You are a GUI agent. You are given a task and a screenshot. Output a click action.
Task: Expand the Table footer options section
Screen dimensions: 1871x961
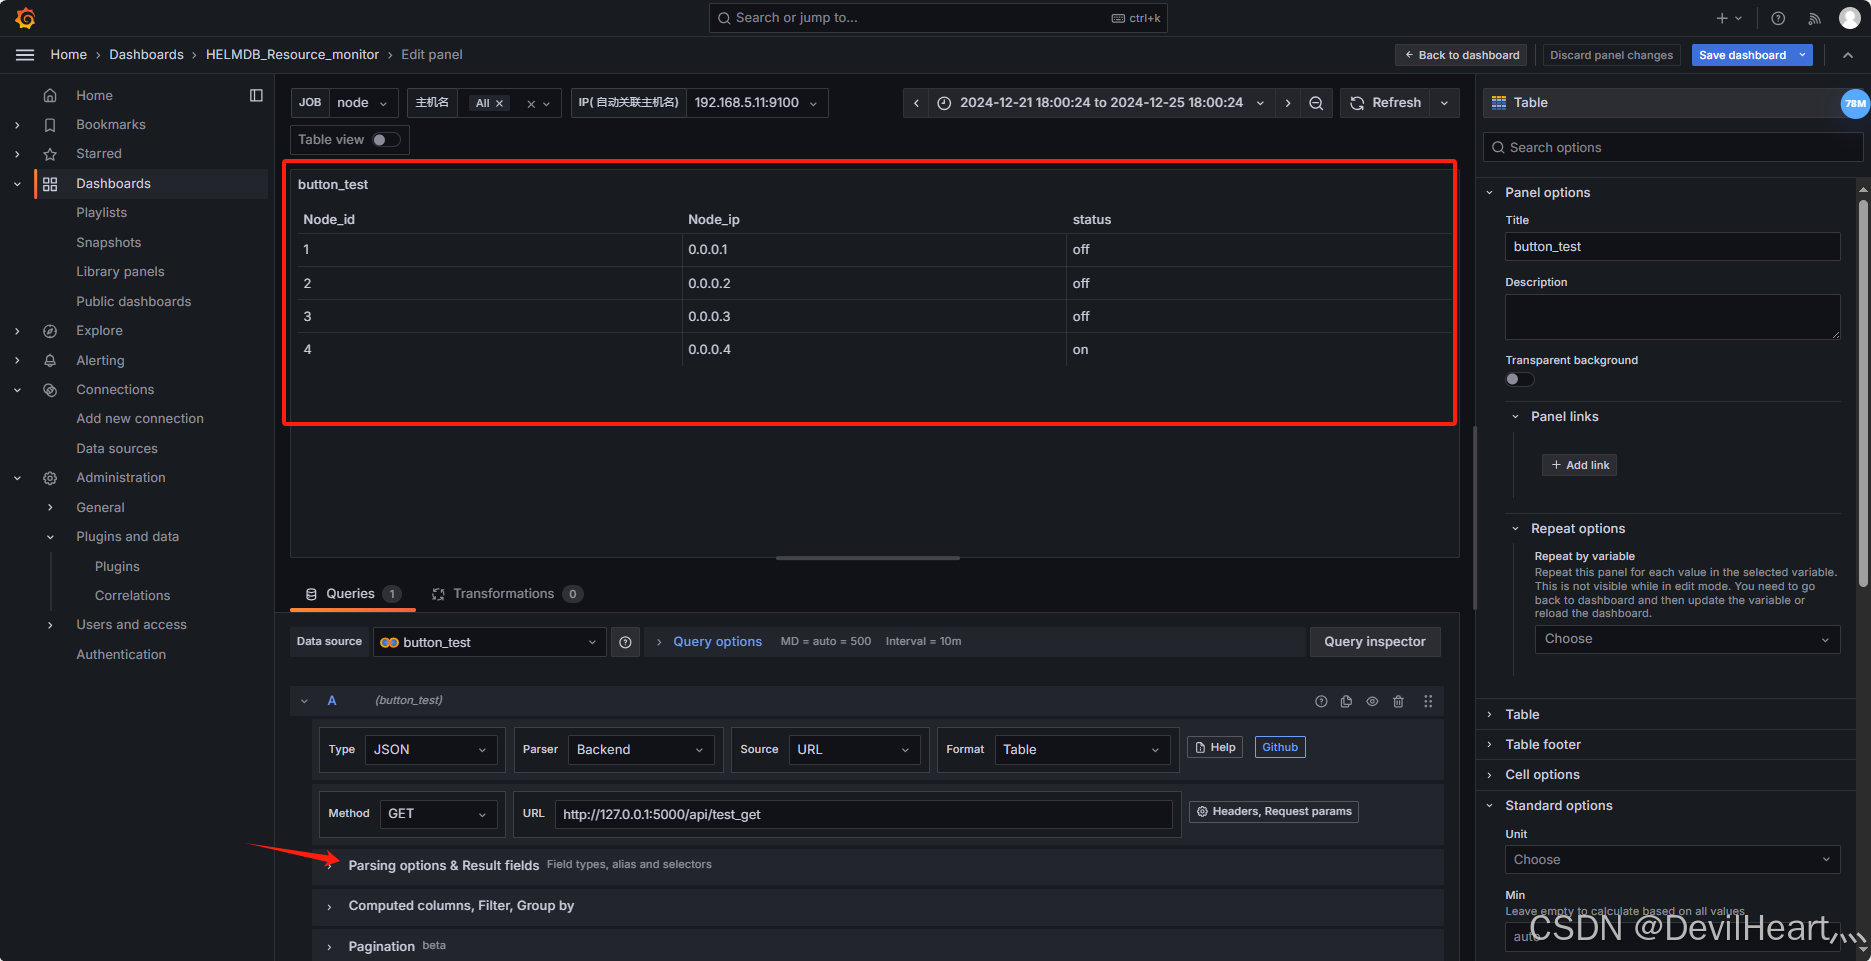1543,745
